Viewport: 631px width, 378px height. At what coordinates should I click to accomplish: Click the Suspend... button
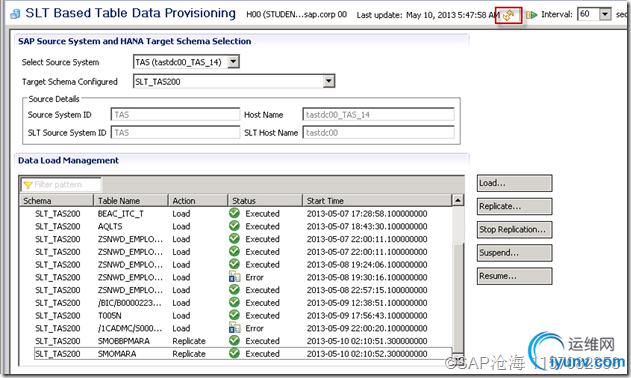click(514, 253)
